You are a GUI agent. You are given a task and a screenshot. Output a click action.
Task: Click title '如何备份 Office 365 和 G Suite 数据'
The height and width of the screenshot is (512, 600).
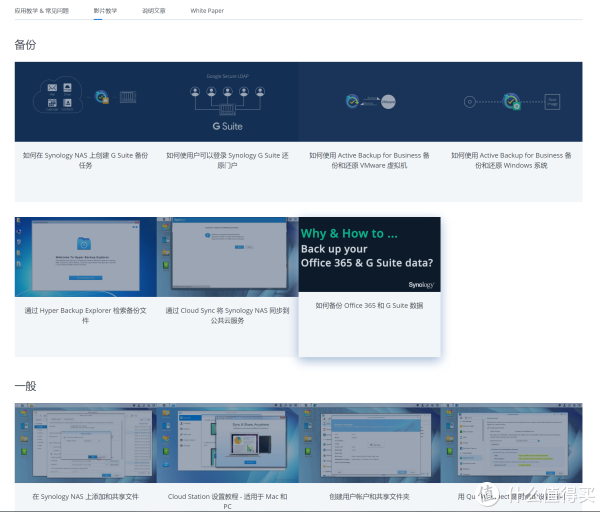coord(370,305)
